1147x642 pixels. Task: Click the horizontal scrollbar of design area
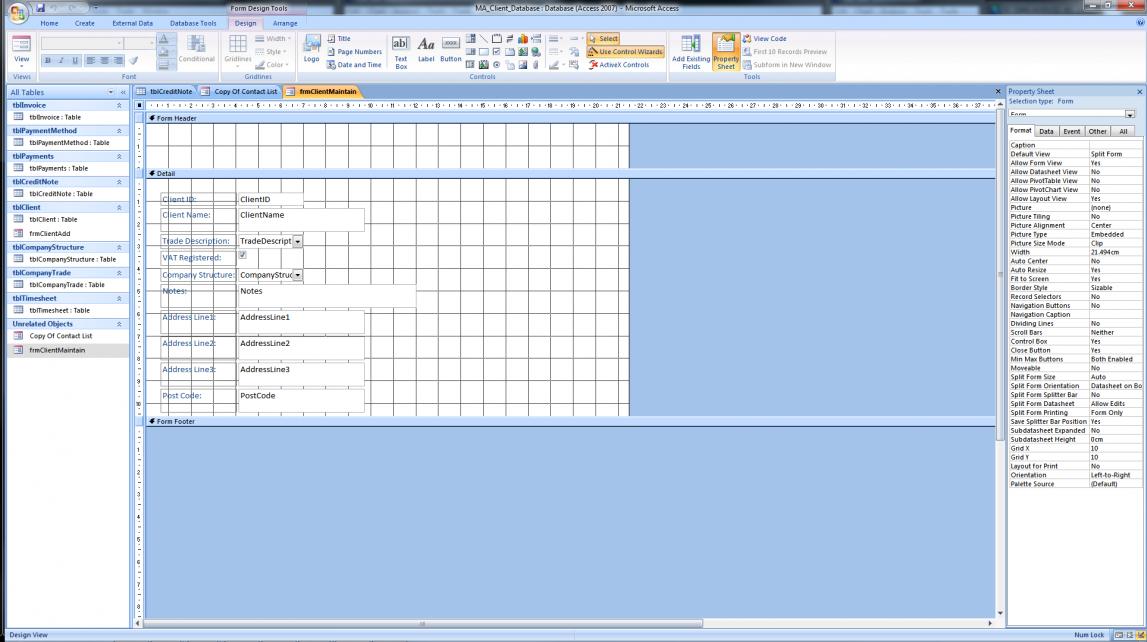[423, 624]
